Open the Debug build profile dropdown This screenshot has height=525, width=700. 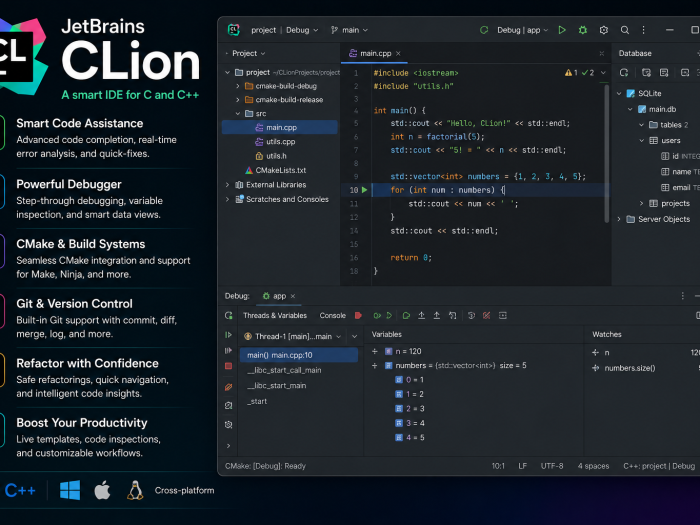point(302,30)
